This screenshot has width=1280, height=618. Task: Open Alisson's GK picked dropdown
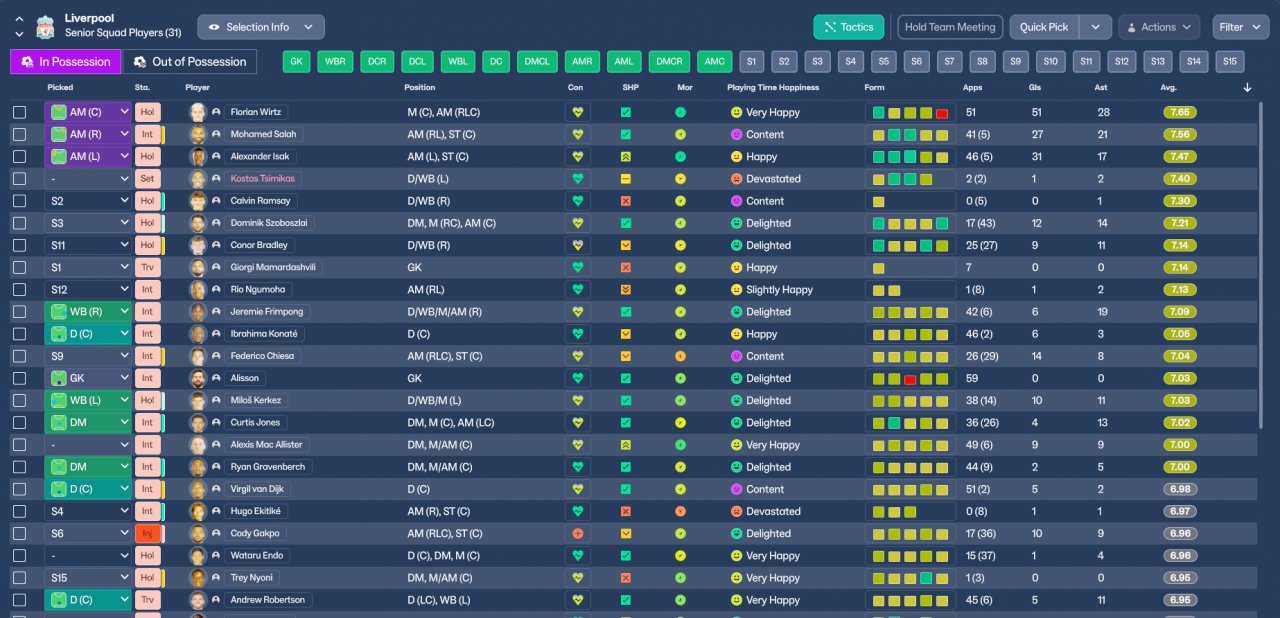coord(88,378)
